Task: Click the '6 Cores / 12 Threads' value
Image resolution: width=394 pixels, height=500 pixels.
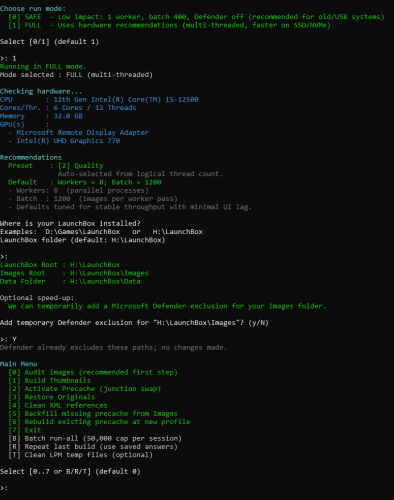Action: 95,108
